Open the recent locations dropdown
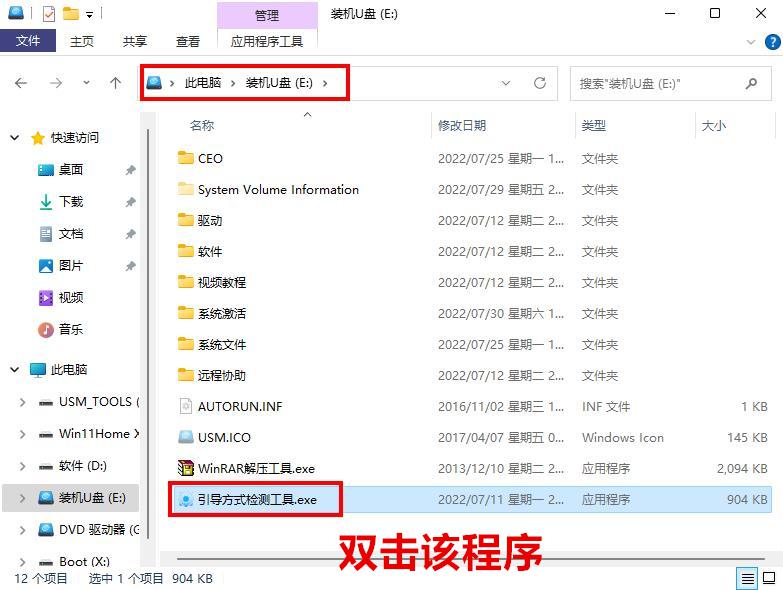The height and width of the screenshot is (590, 783). [x=87, y=83]
